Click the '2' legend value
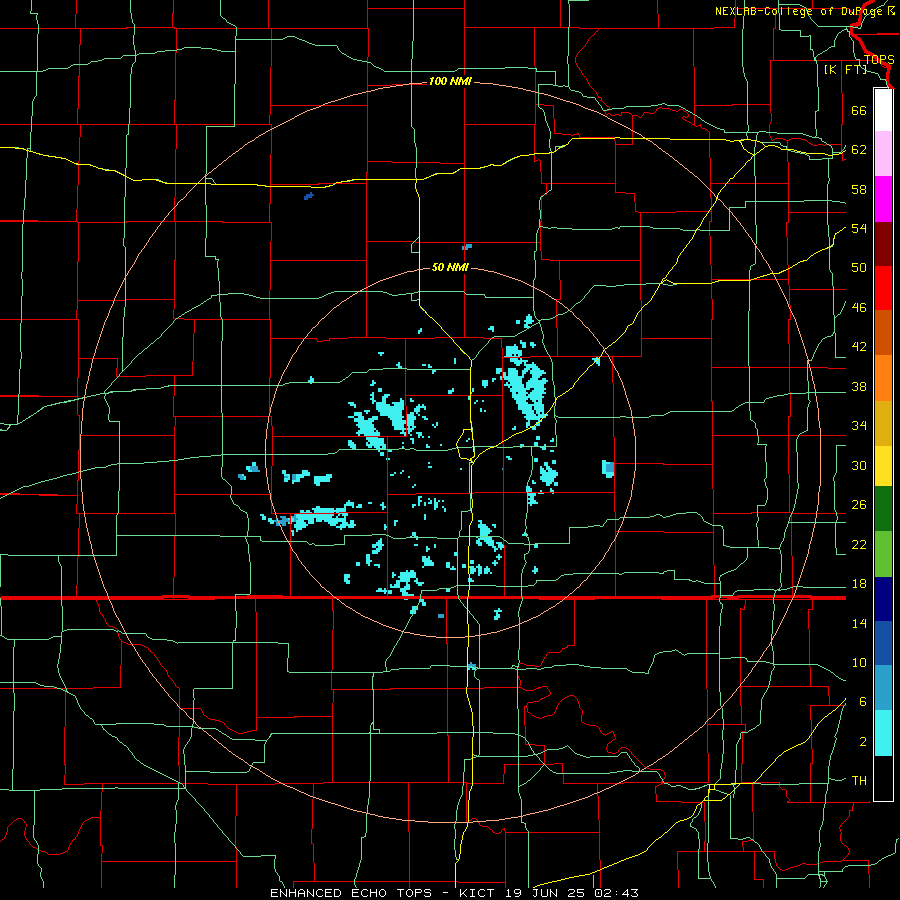Screen dimensions: 900x900 [862, 742]
